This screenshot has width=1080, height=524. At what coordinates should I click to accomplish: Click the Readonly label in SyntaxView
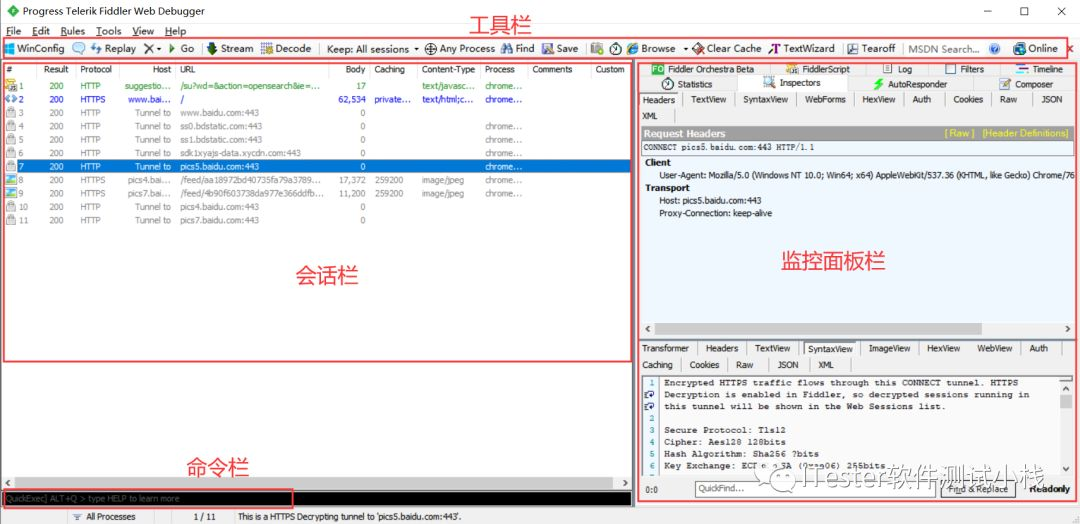1050,489
